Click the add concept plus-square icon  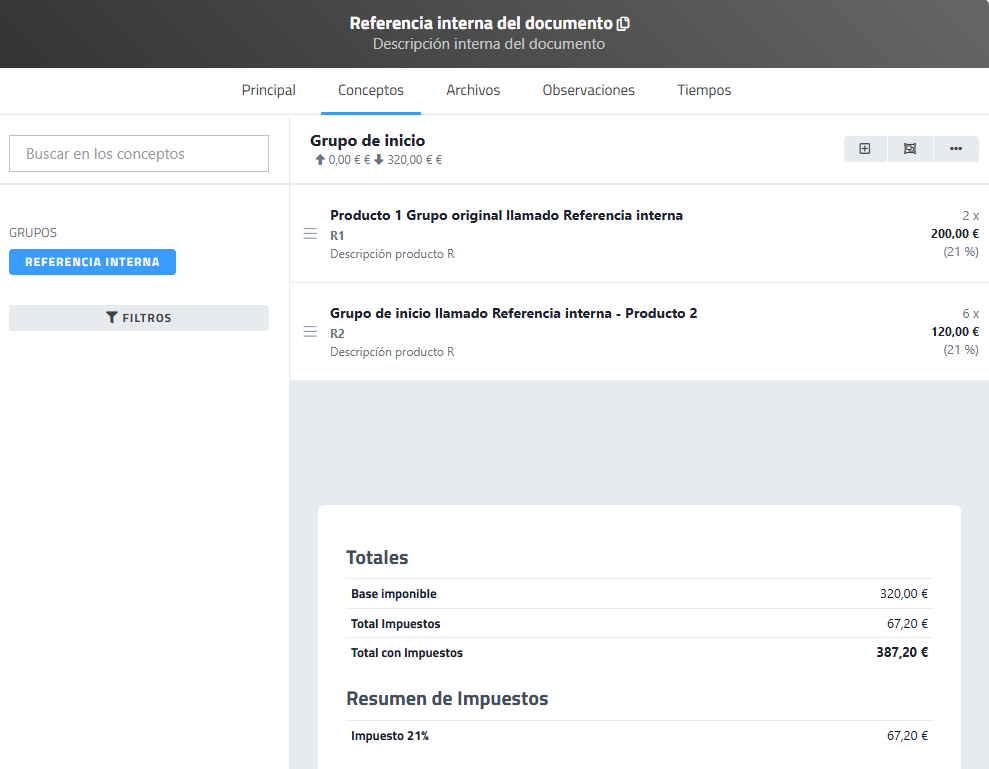point(865,149)
